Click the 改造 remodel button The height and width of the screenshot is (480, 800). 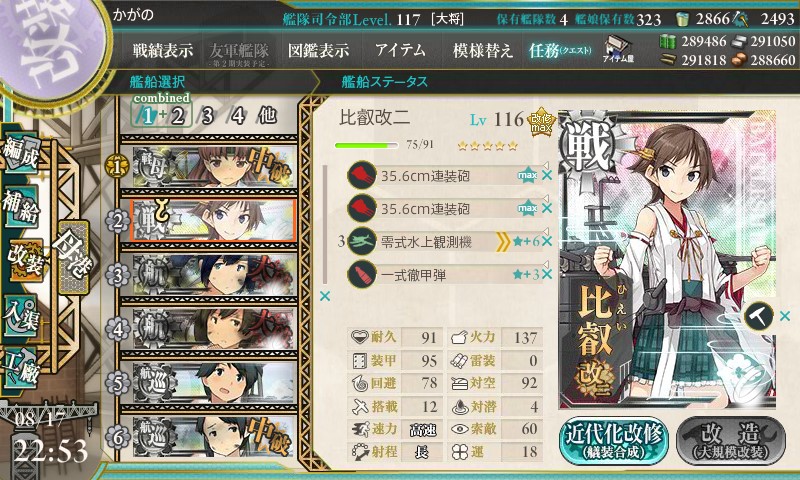pos(731,441)
